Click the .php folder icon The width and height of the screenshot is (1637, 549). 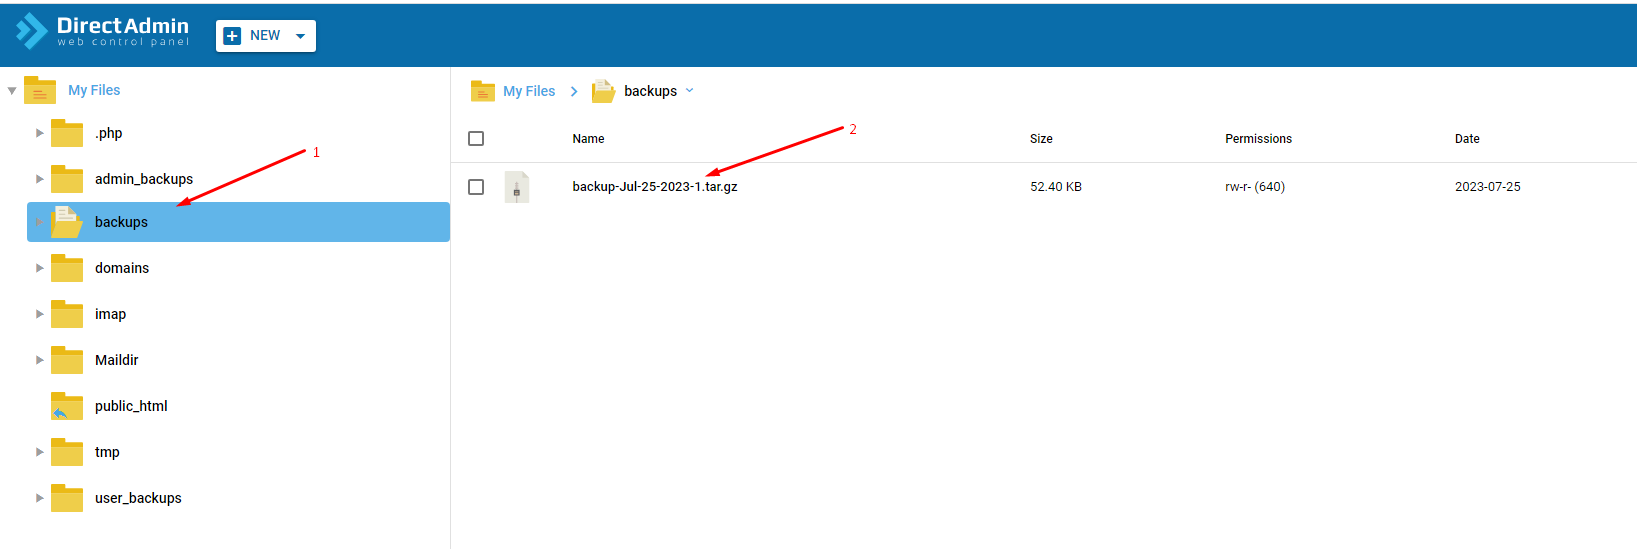point(67,133)
